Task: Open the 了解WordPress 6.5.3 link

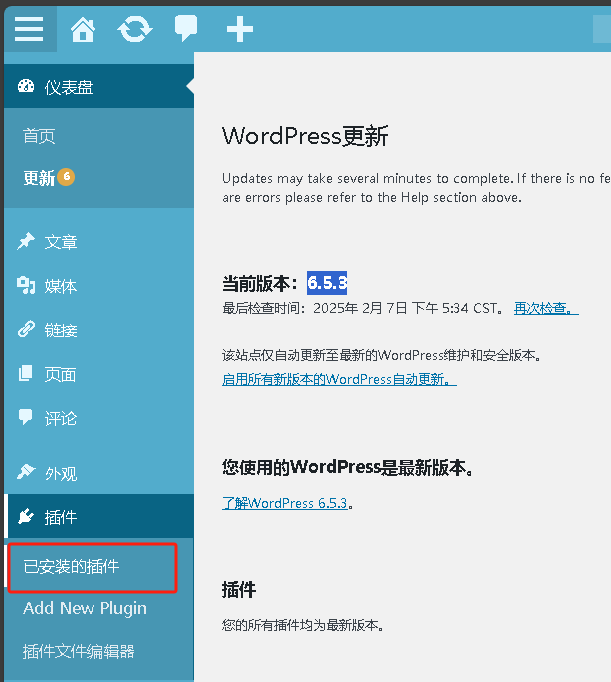Action: [x=284, y=503]
